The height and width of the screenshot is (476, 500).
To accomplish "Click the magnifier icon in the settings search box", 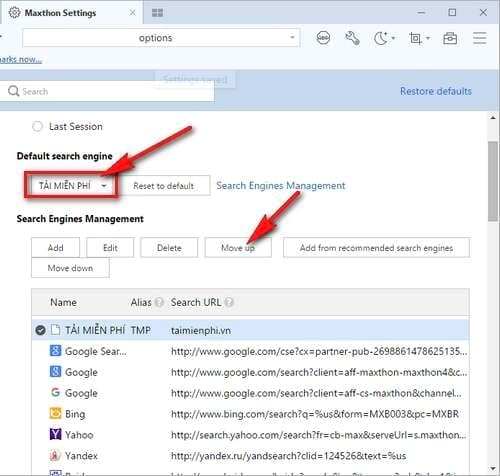I will 13,91.
